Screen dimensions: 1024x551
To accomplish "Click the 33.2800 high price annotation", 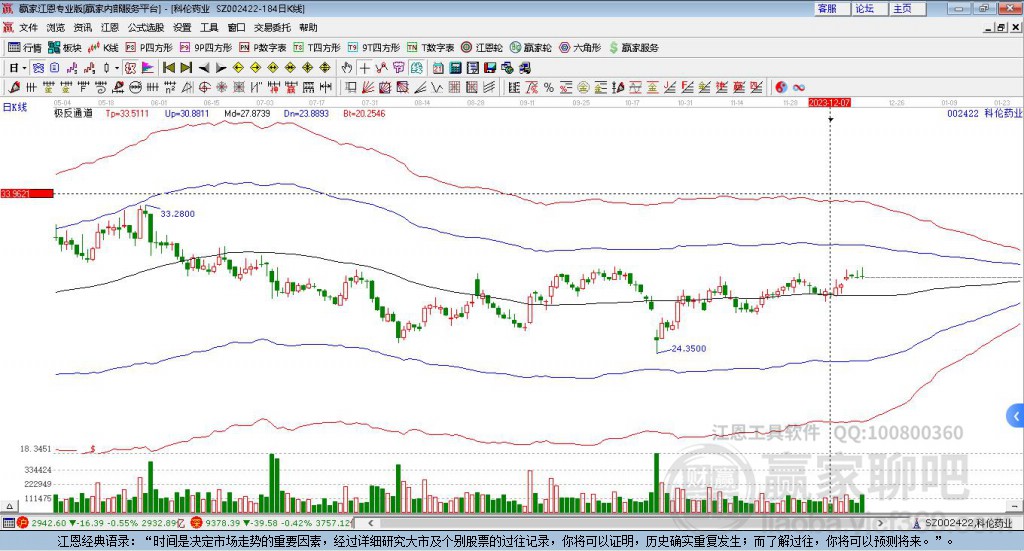I will (x=178, y=213).
